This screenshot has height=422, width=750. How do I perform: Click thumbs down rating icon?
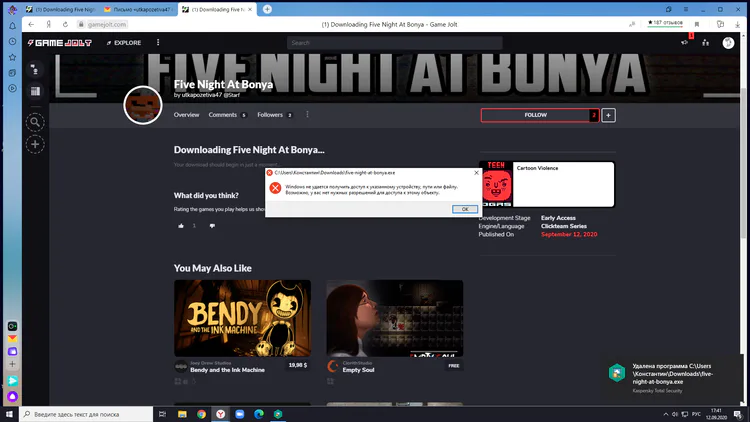tap(212, 226)
